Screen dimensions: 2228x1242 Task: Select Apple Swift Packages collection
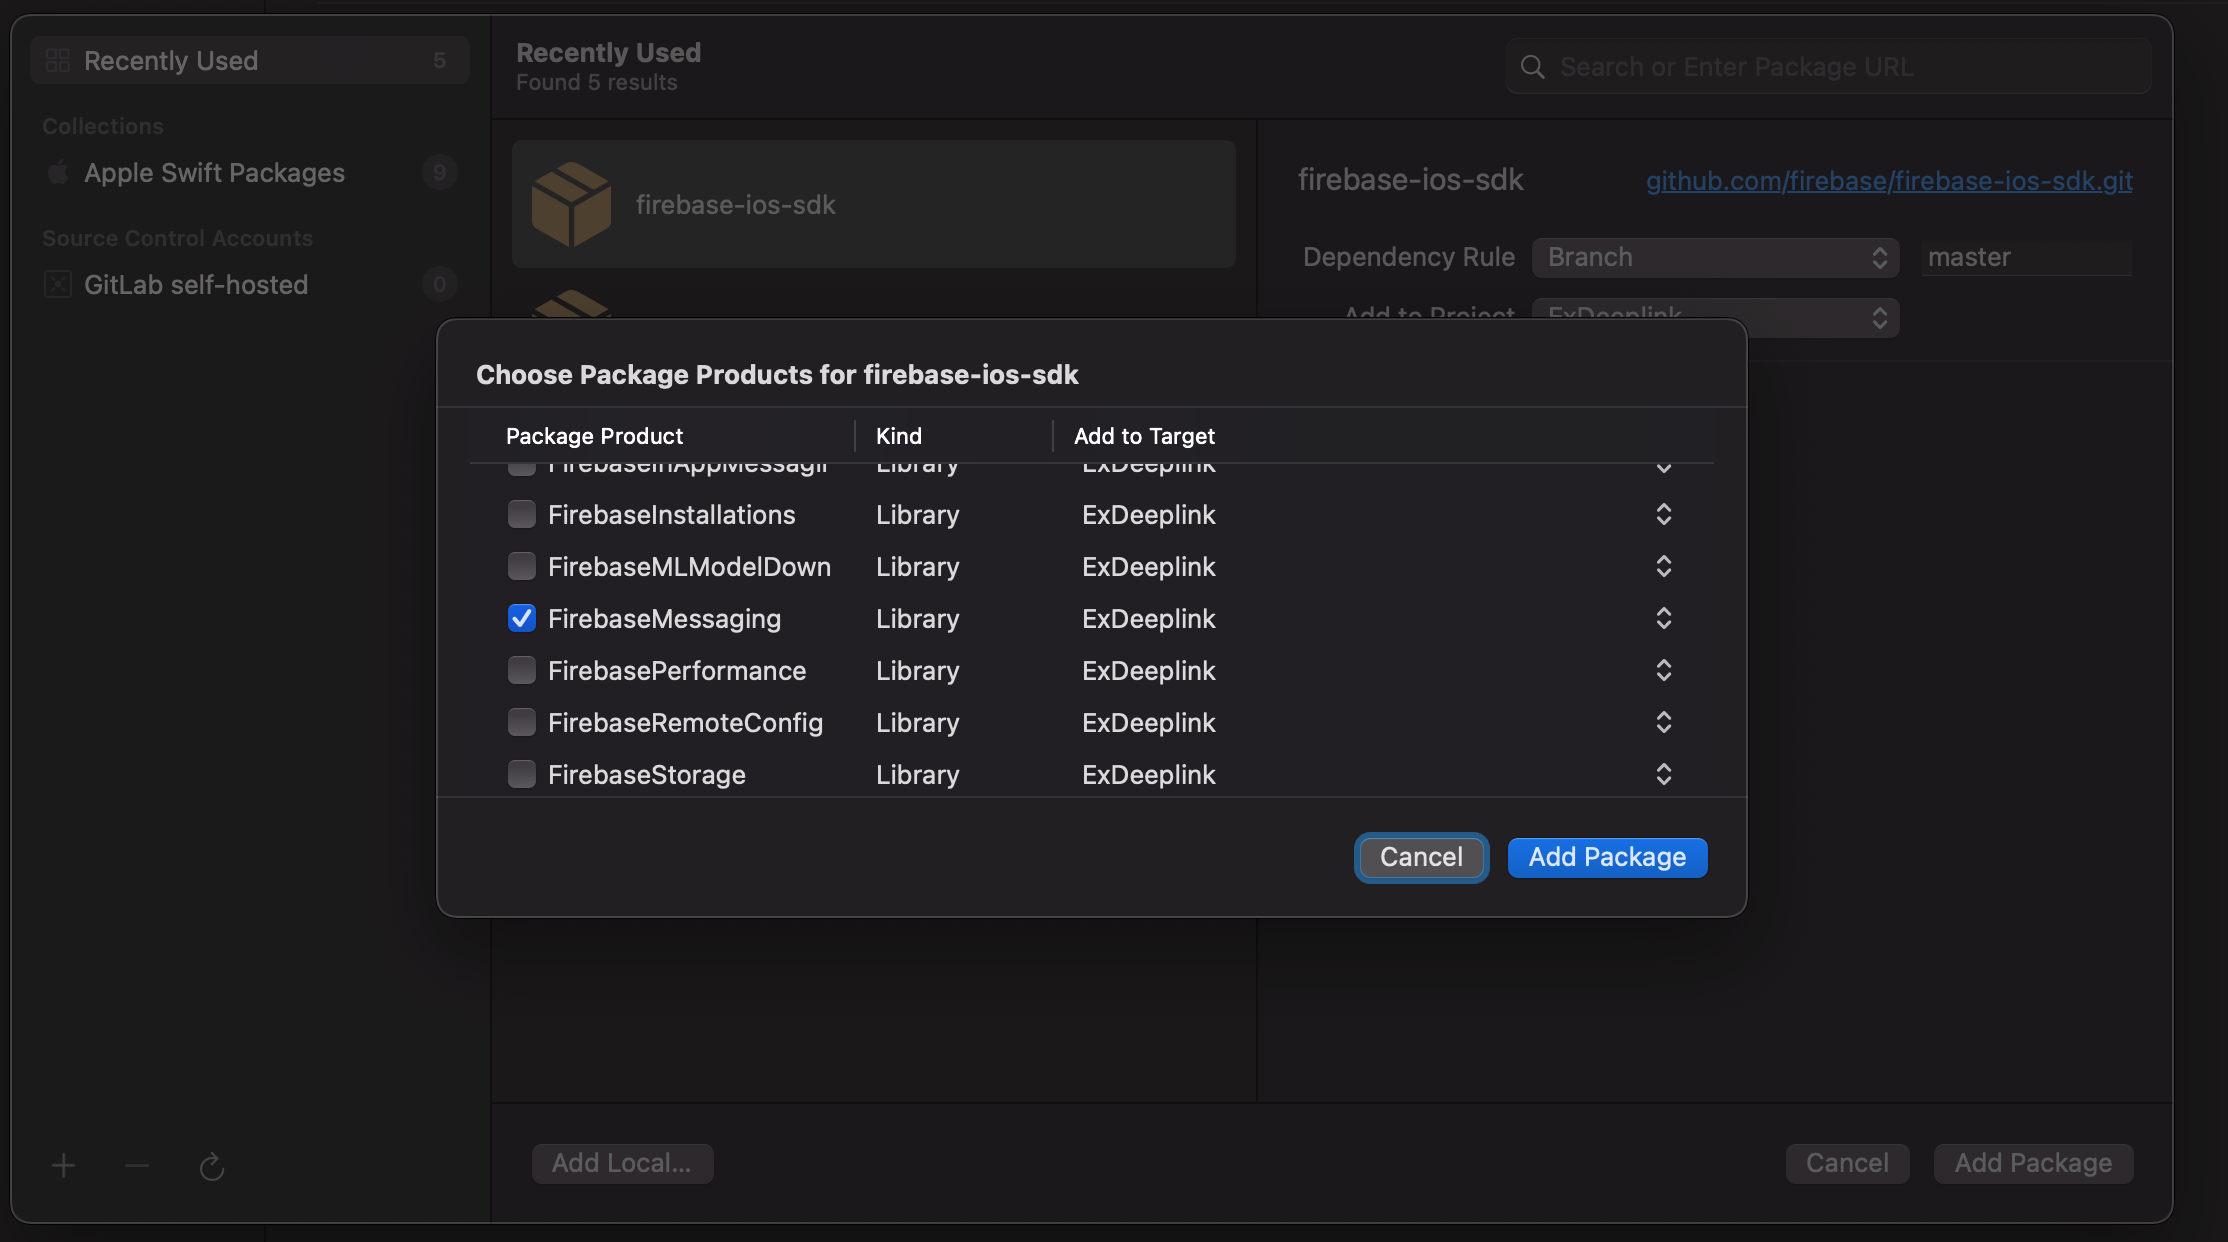(x=214, y=173)
